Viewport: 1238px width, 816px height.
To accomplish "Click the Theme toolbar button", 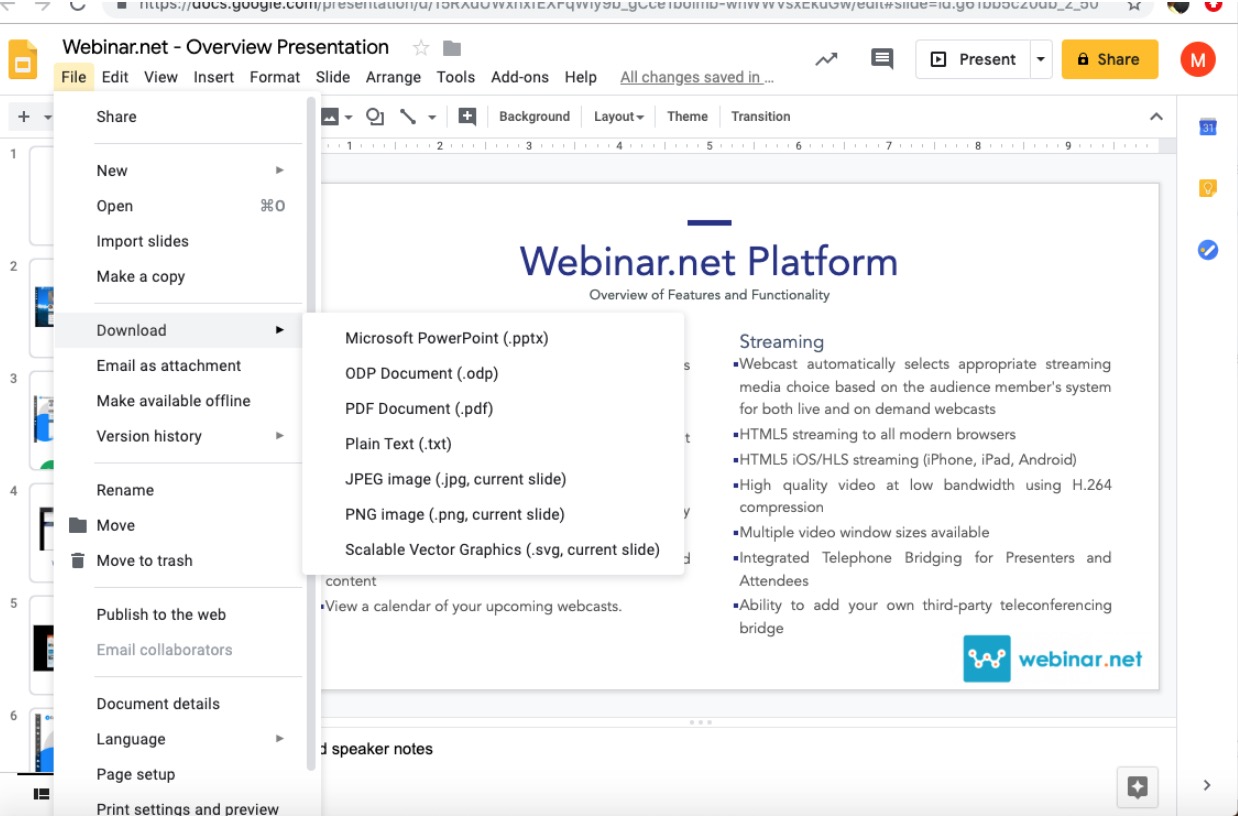I will tap(687, 117).
